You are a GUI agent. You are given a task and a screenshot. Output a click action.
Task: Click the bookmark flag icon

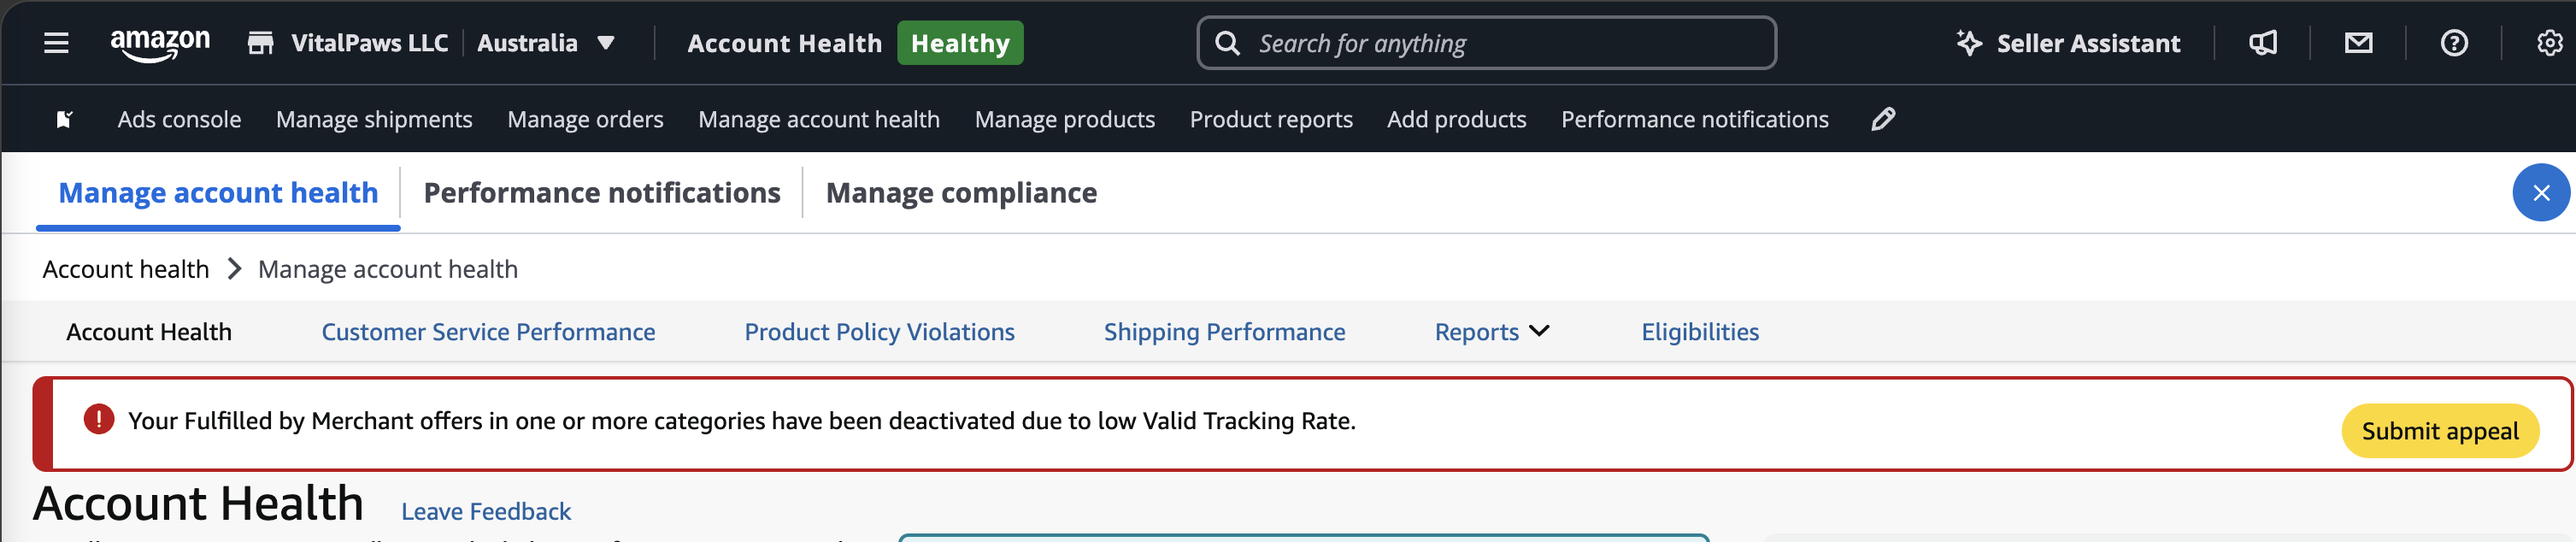64,119
